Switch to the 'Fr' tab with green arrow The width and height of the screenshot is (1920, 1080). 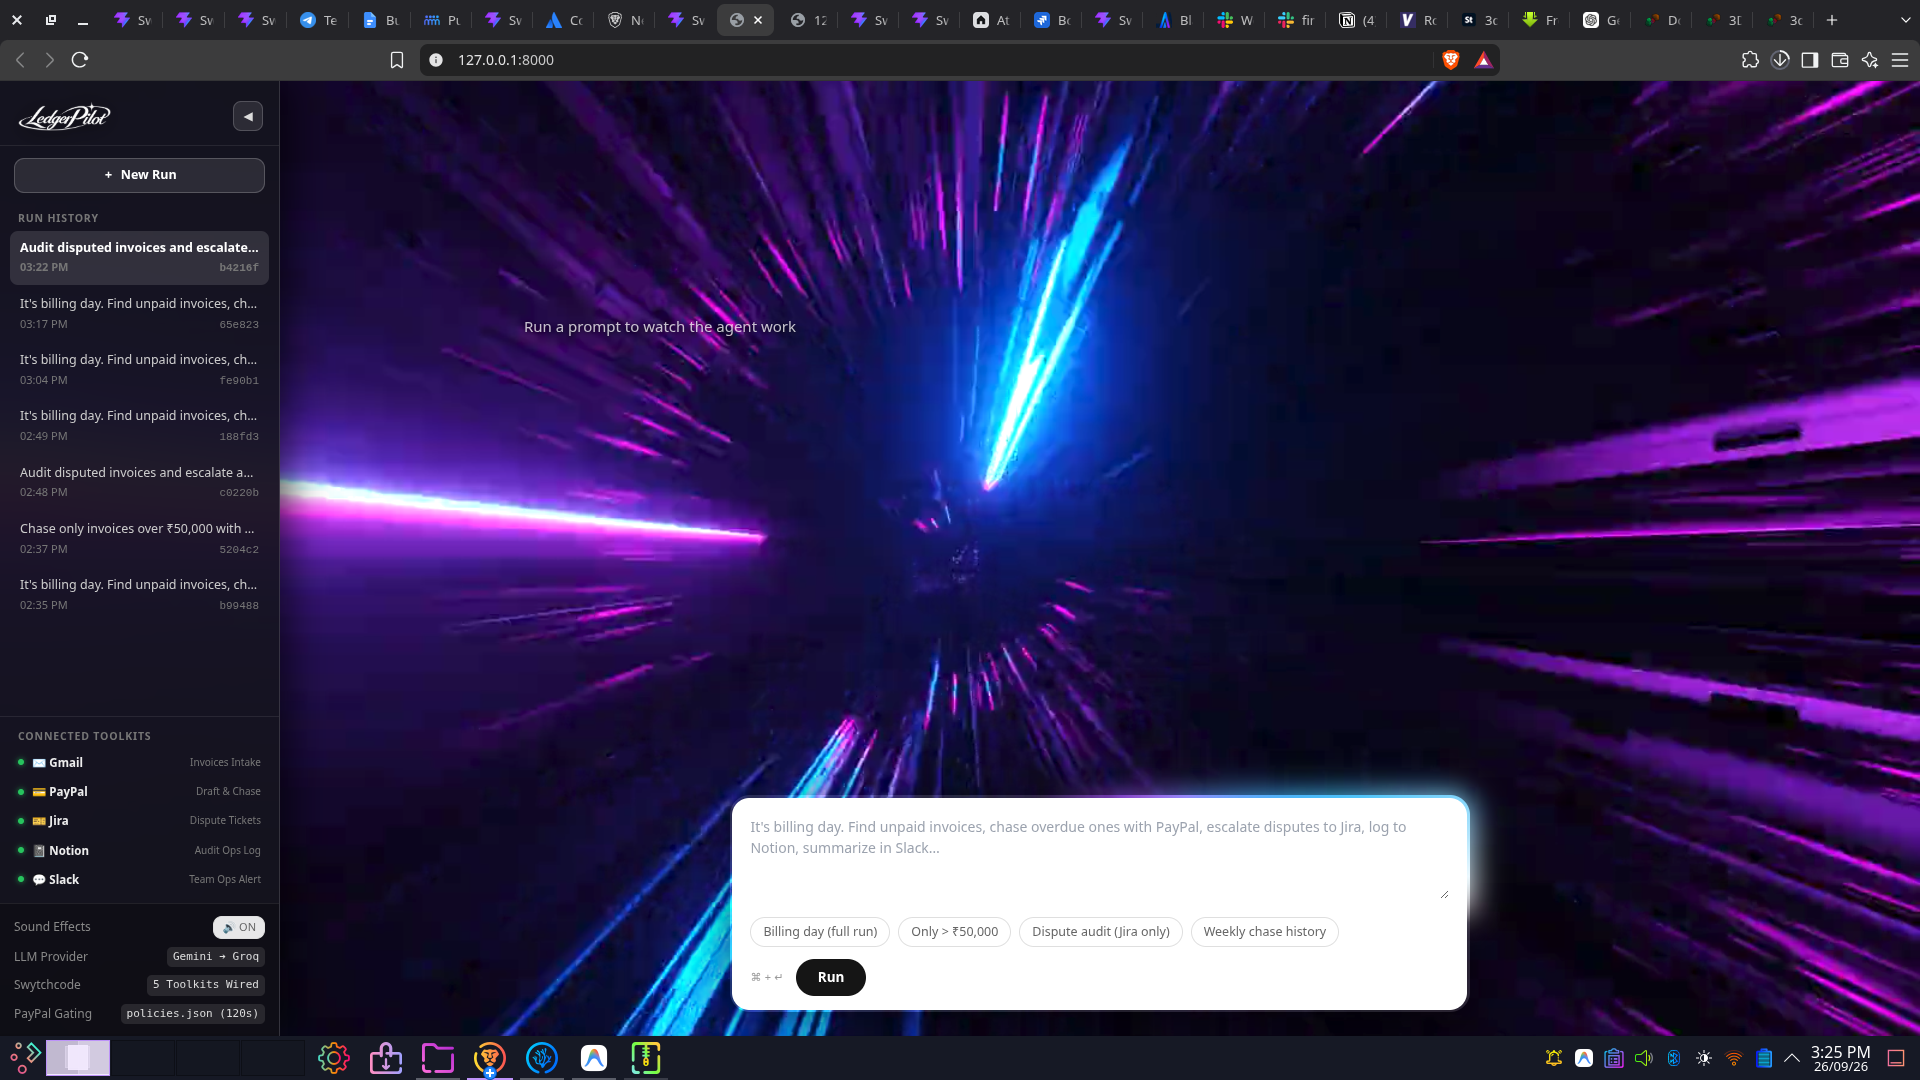[1540, 20]
